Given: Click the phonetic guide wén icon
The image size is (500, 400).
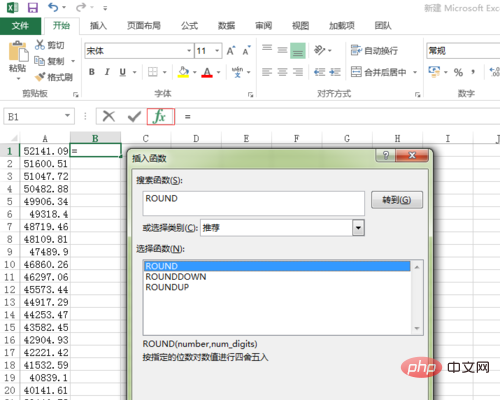Looking at the screenshot, I should 237,72.
